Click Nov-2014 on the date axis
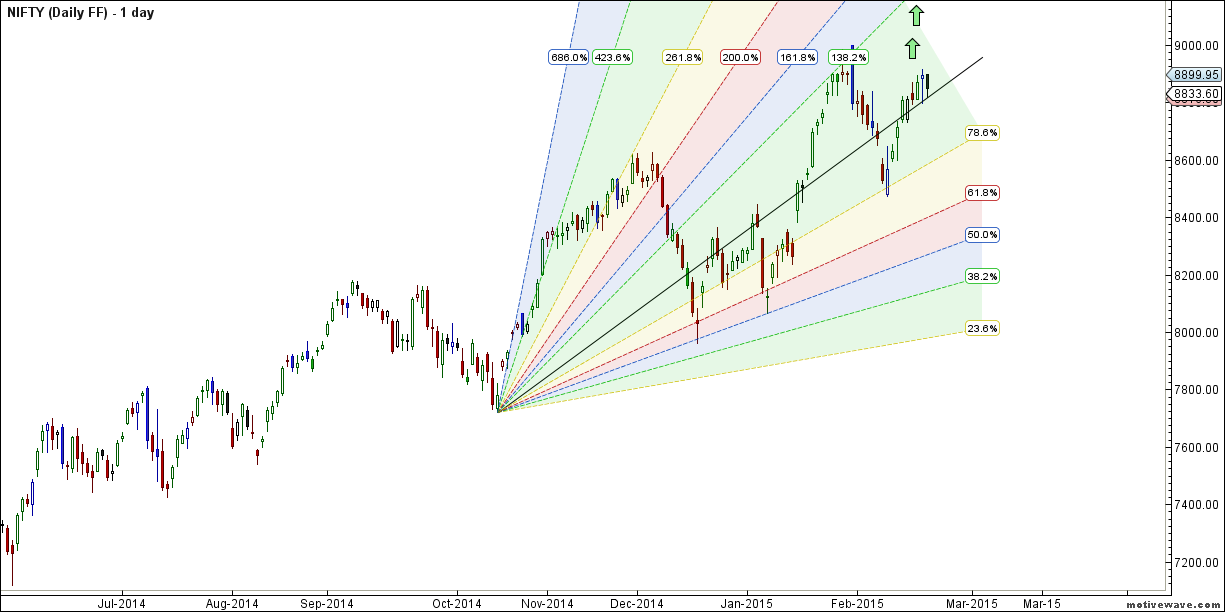The width and height of the screenshot is (1225, 612). (546, 603)
